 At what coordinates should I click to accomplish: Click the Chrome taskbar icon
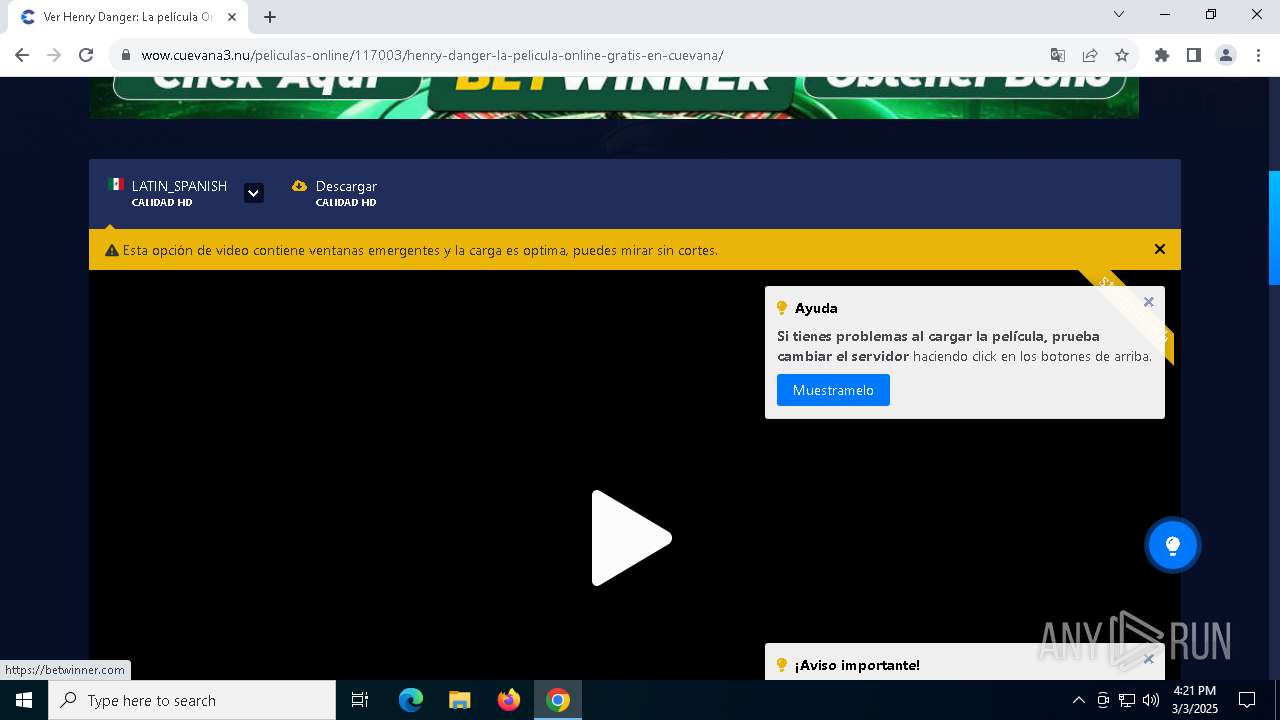click(558, 700)
